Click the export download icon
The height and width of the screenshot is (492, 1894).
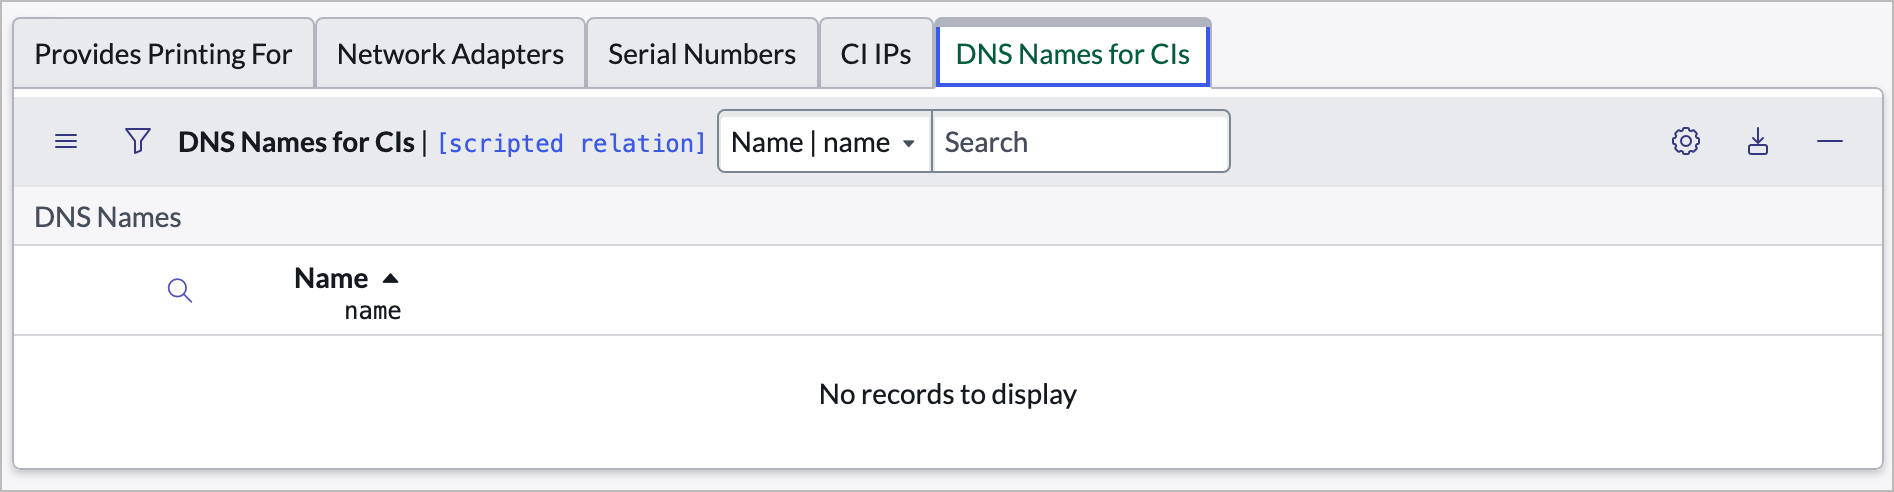(x=1757, y=142)
